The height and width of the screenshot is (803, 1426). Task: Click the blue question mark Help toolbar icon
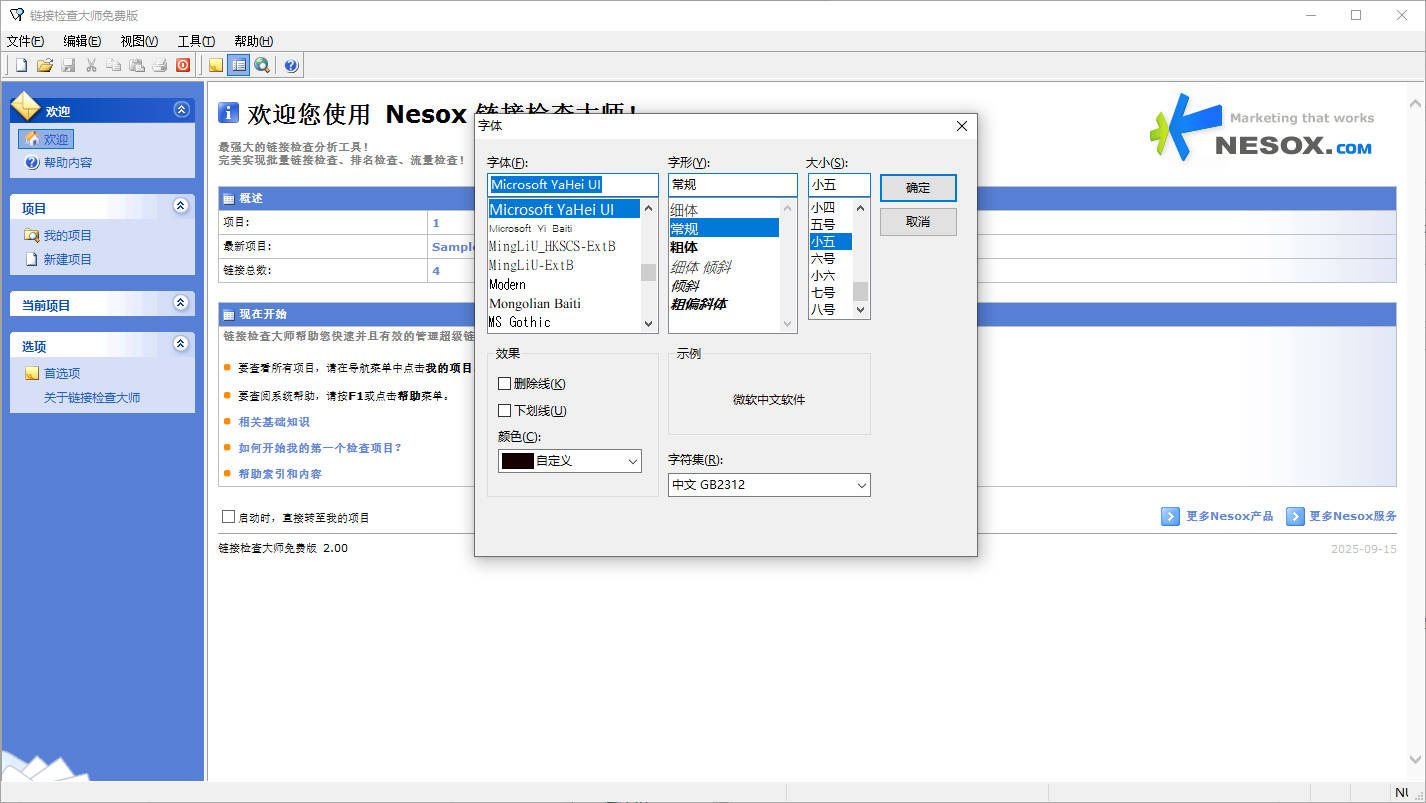pyautogui.click(x=291, y=65)
